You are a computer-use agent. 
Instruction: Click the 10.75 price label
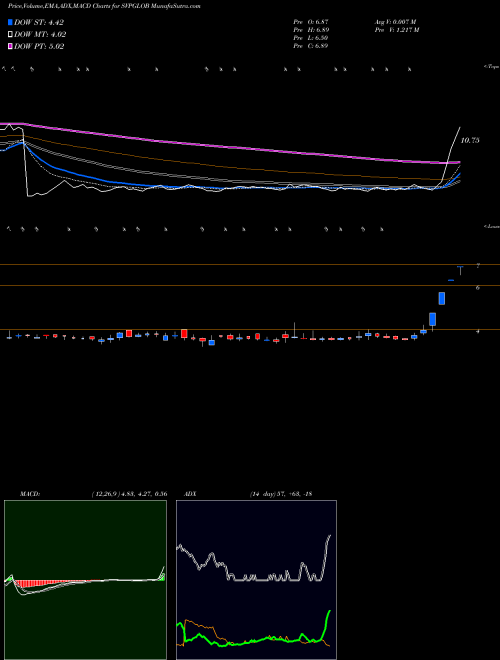[x=470, y=141]
